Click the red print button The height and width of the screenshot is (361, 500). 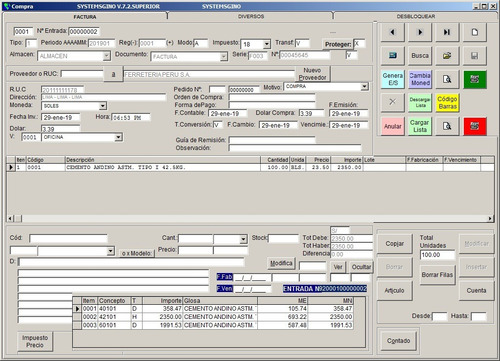pos(475,126)
